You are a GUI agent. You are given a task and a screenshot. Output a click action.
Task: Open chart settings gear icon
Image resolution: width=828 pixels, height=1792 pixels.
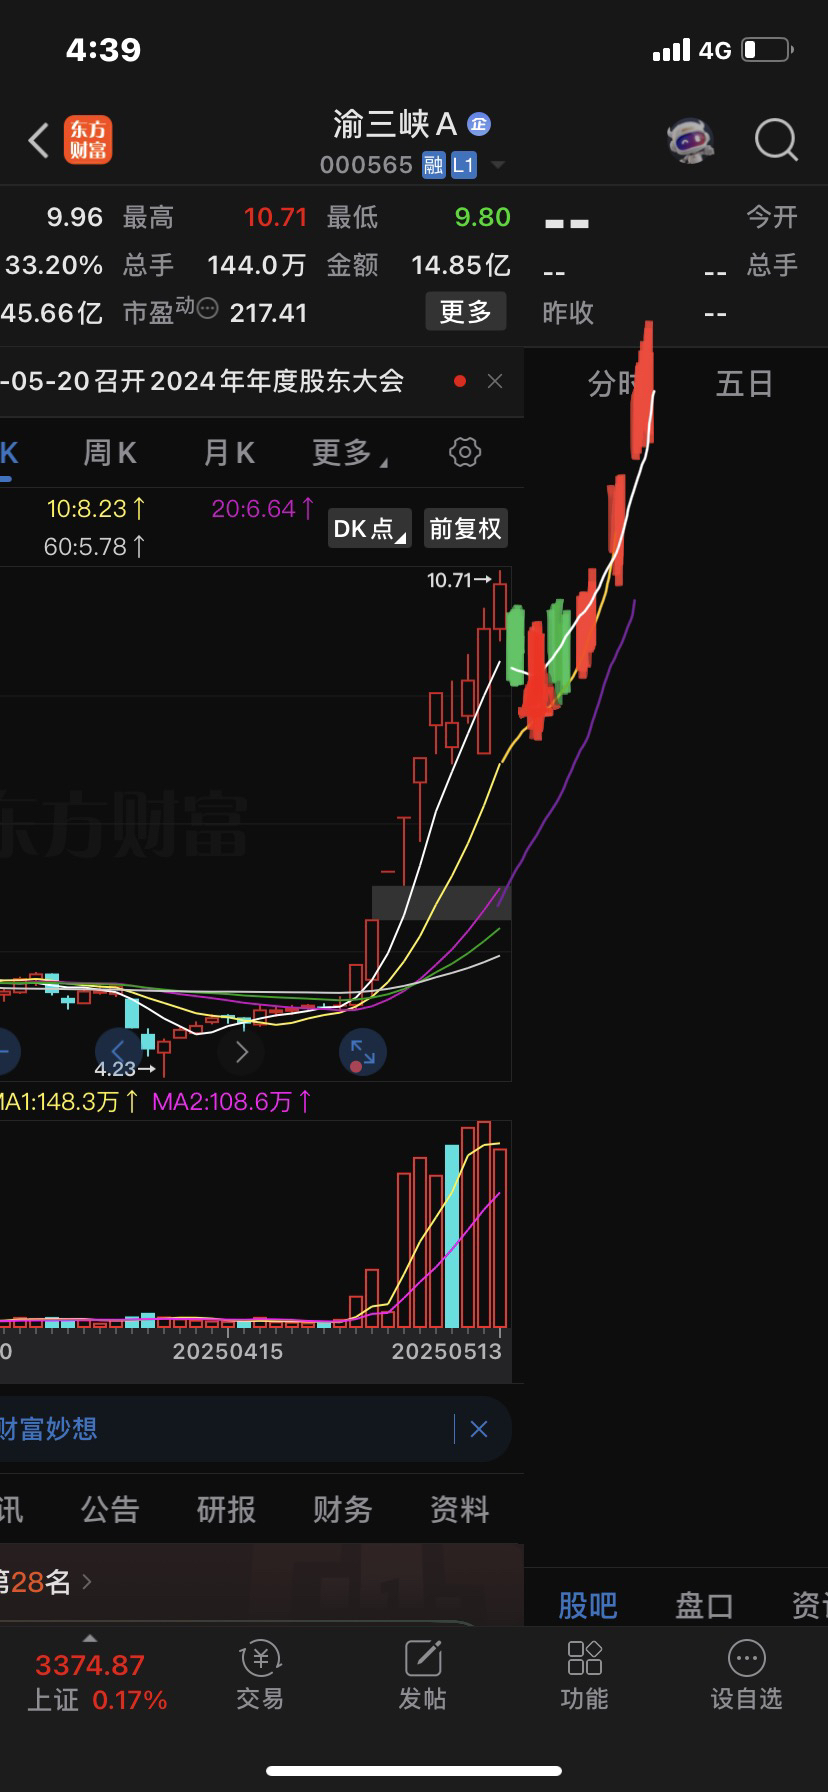[465, 453]
